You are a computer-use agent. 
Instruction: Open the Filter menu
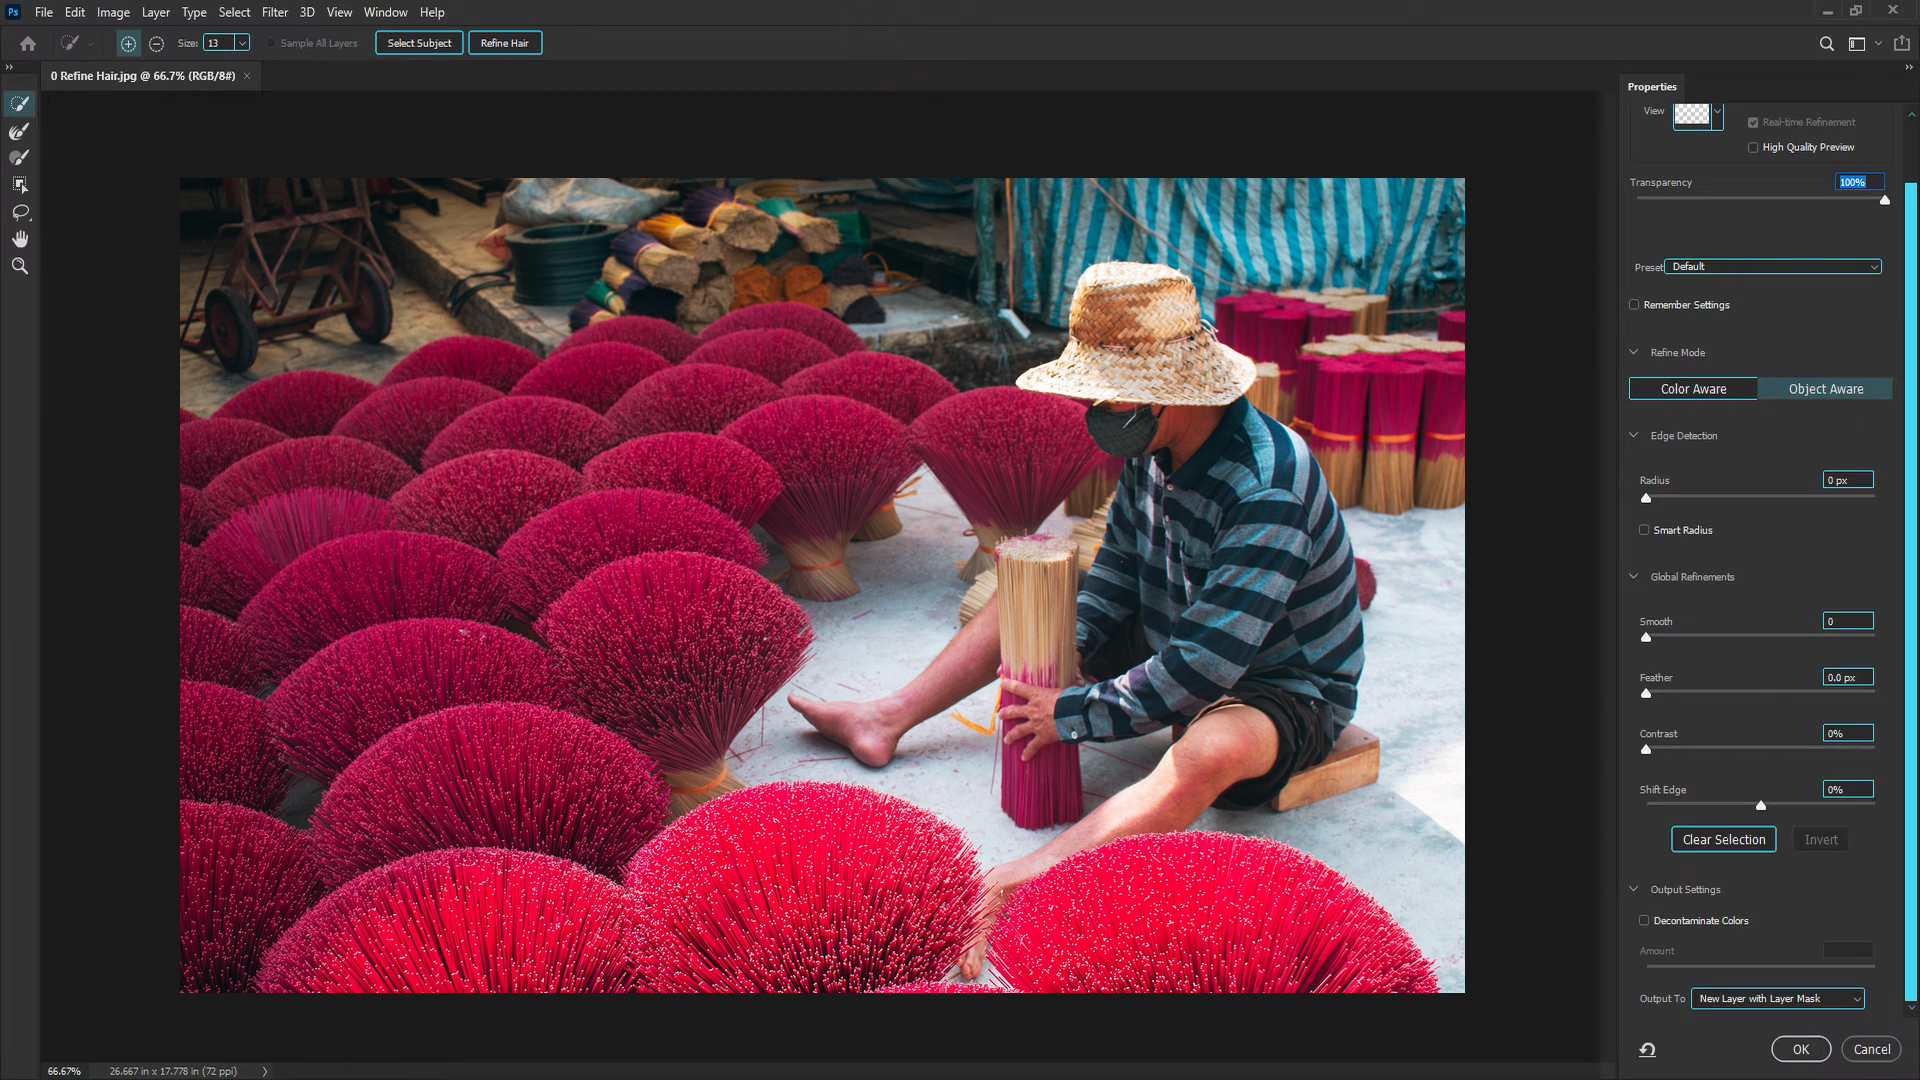pos(274,12)
